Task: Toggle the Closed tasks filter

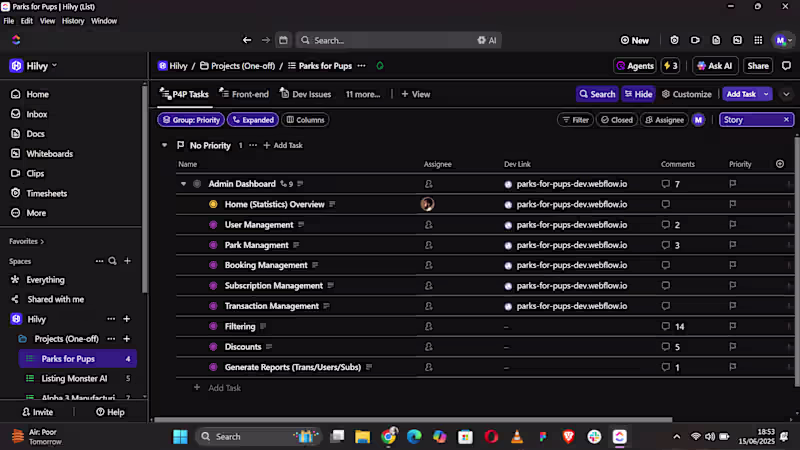Action: point(616,120)
